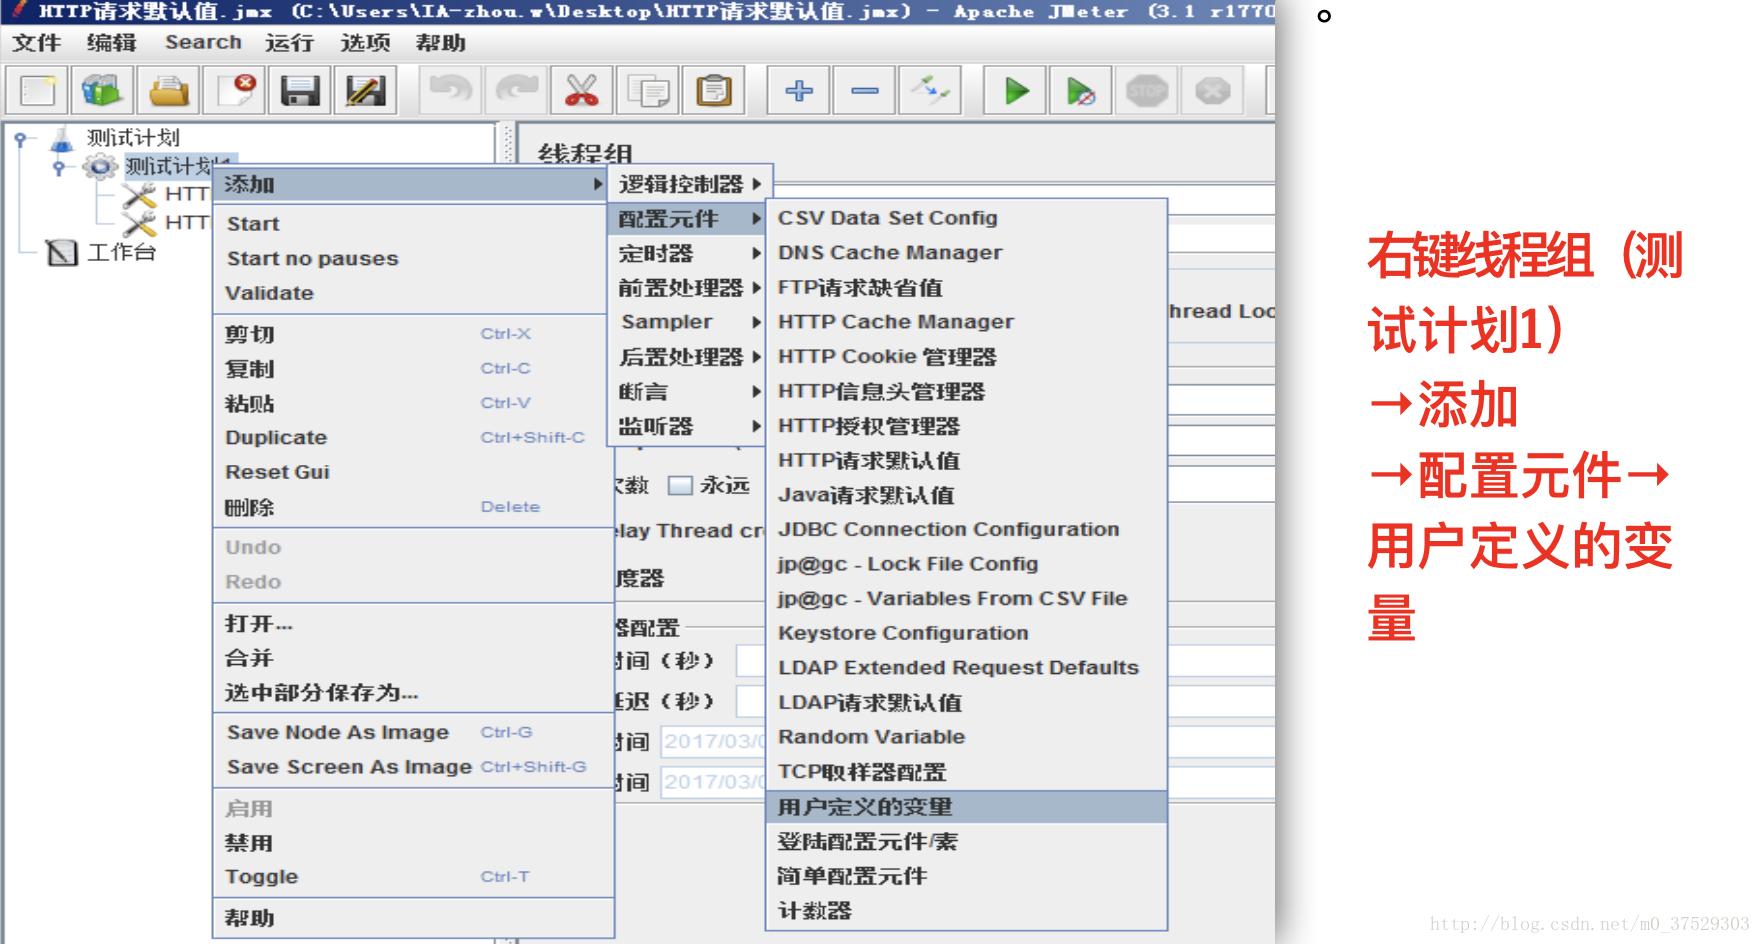Open a saved test plan with the folder icon
Viewport: 1762px width, 944px height.
[170, 90]
